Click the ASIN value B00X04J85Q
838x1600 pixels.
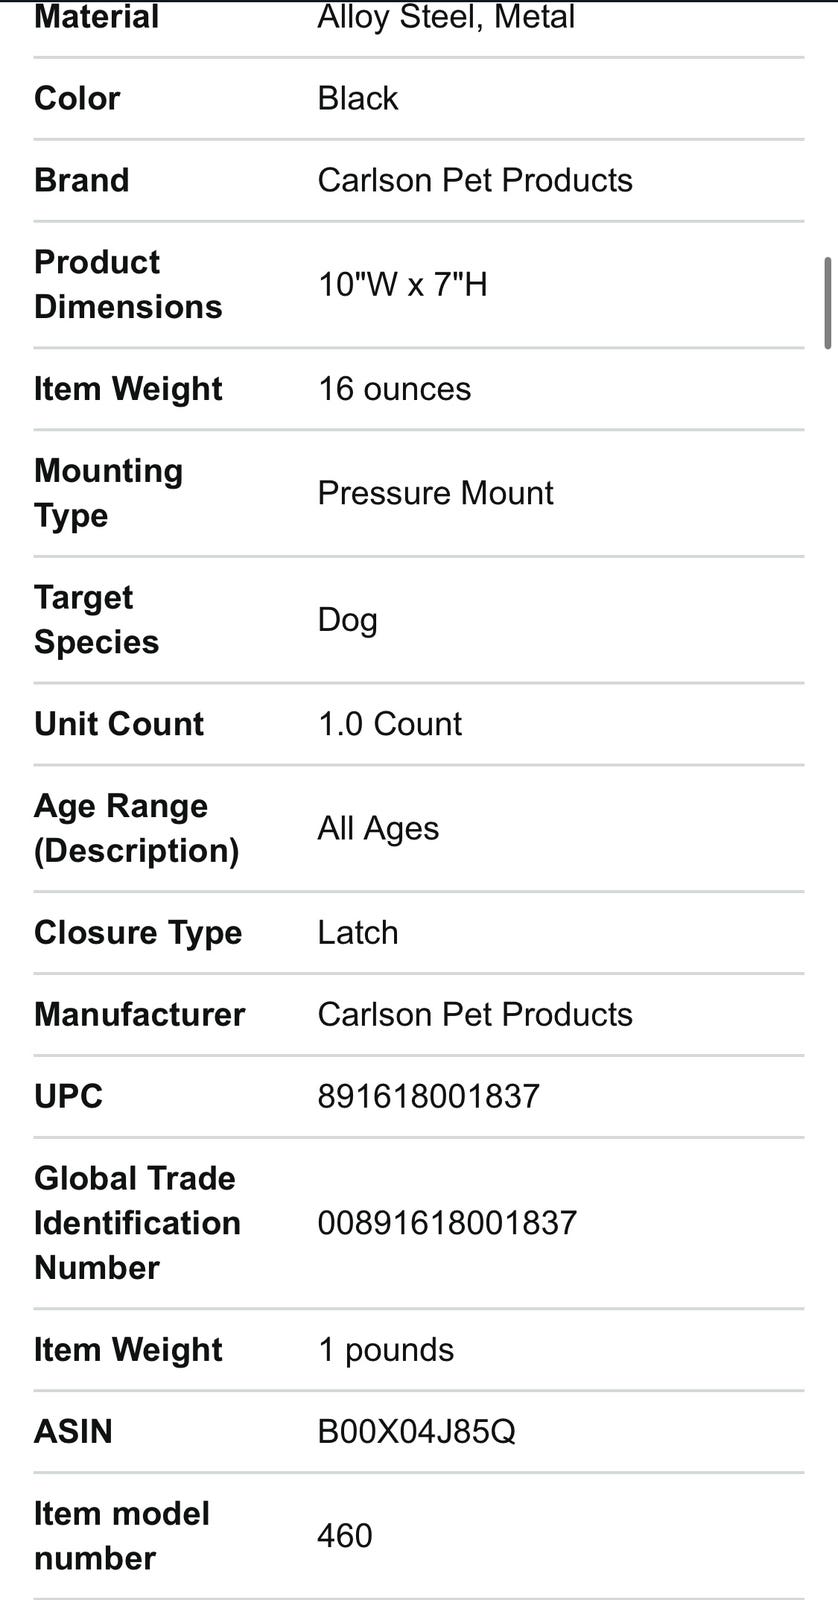(x=416, y=1431)
